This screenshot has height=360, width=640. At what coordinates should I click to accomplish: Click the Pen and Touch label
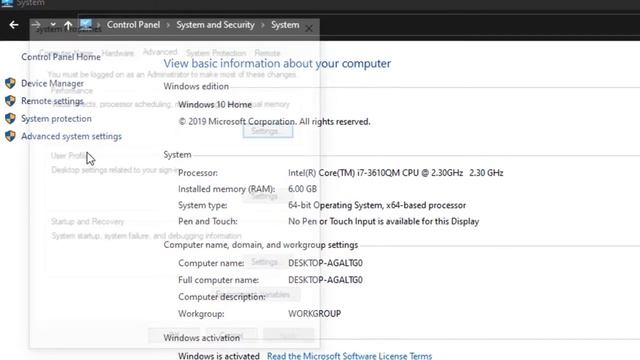coord(208,221)
